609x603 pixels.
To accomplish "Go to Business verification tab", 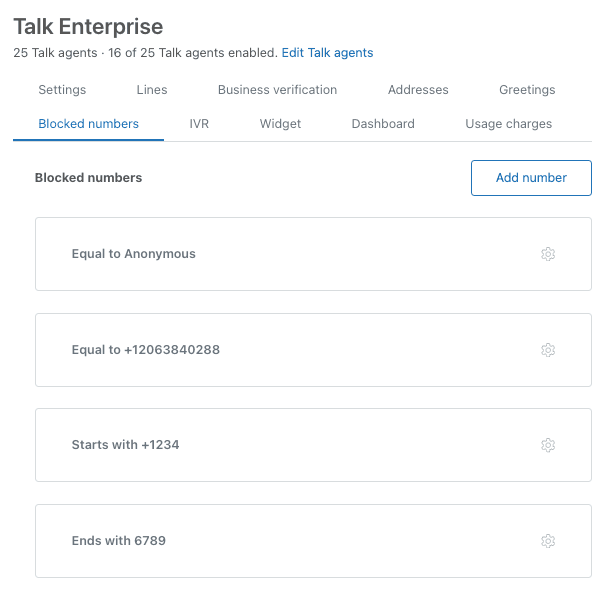I will (x=277, y=90).
